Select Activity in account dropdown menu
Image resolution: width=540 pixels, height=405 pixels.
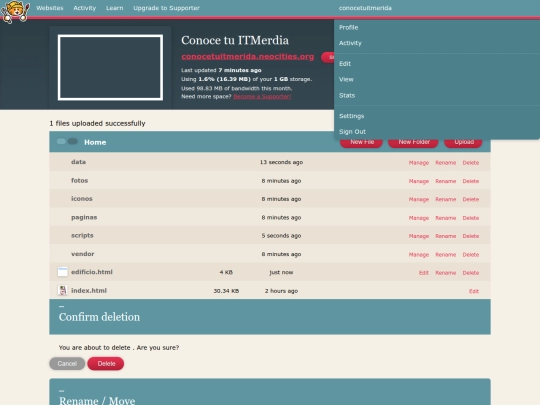(350, 43)
